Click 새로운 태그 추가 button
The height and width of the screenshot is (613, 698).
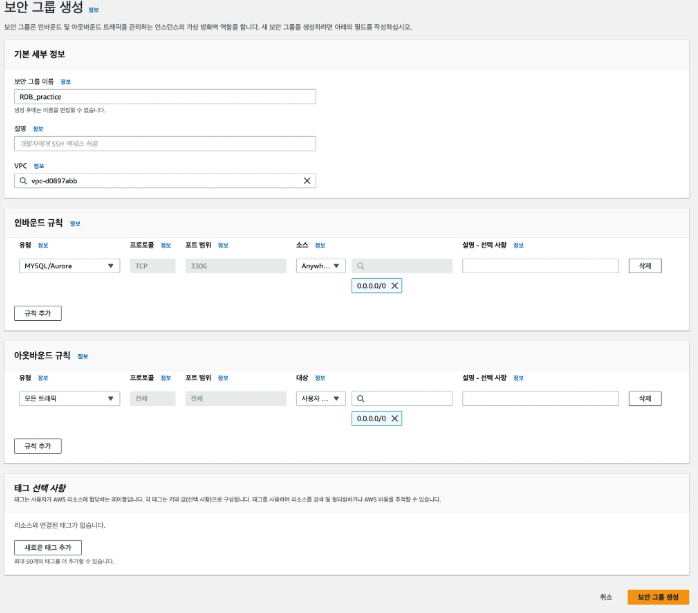click(x=48, y=547)
